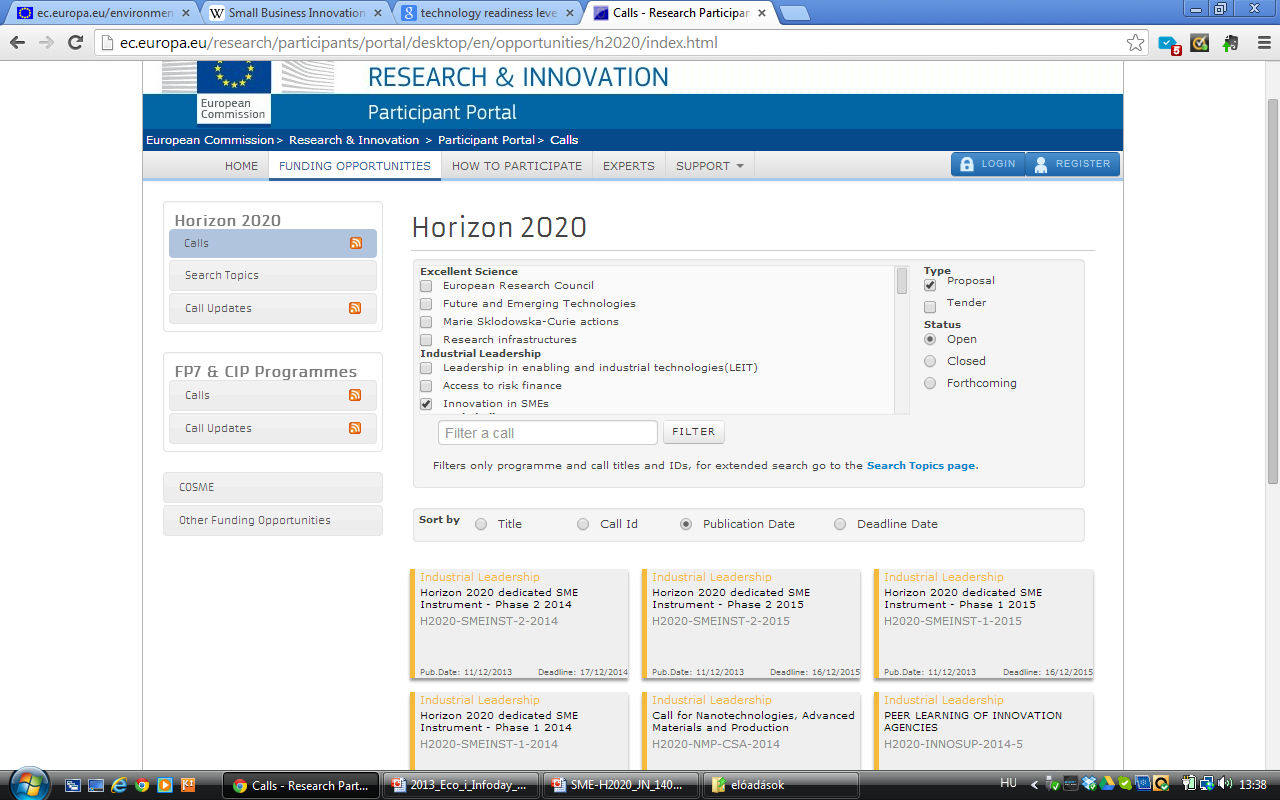Viewport: 1280px width, 800px height.
Task: Check the European Research Council checkbox
Action: [x=426, y=286]
